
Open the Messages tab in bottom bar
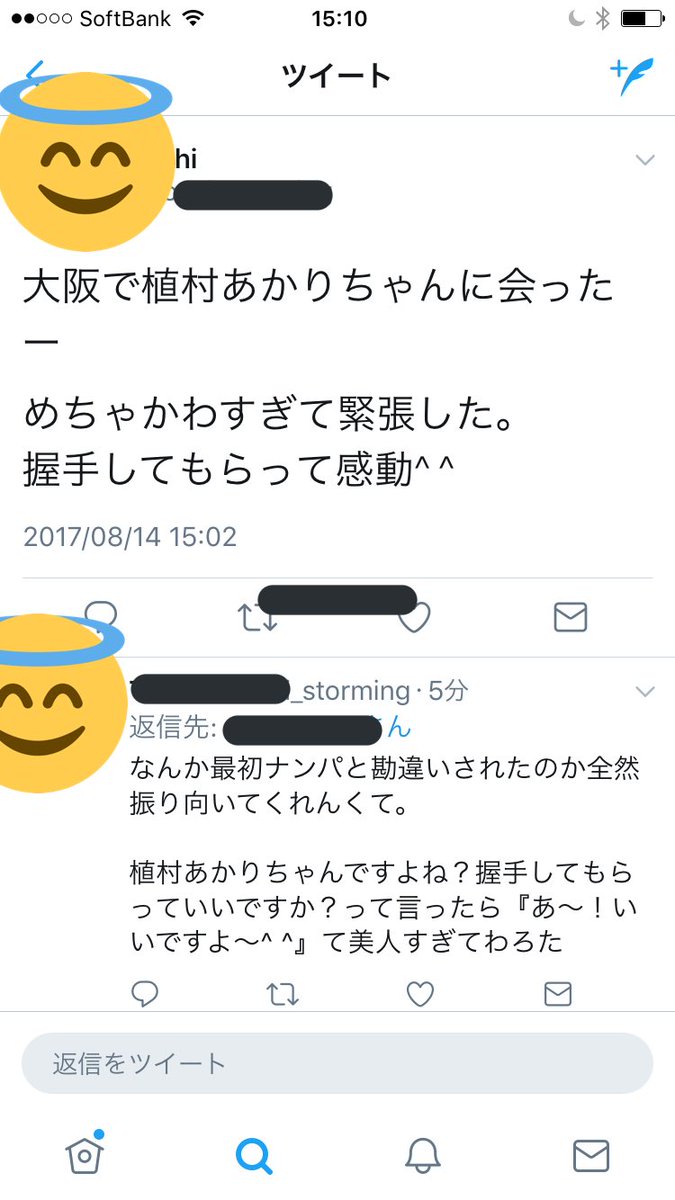tap(591, 1155)
